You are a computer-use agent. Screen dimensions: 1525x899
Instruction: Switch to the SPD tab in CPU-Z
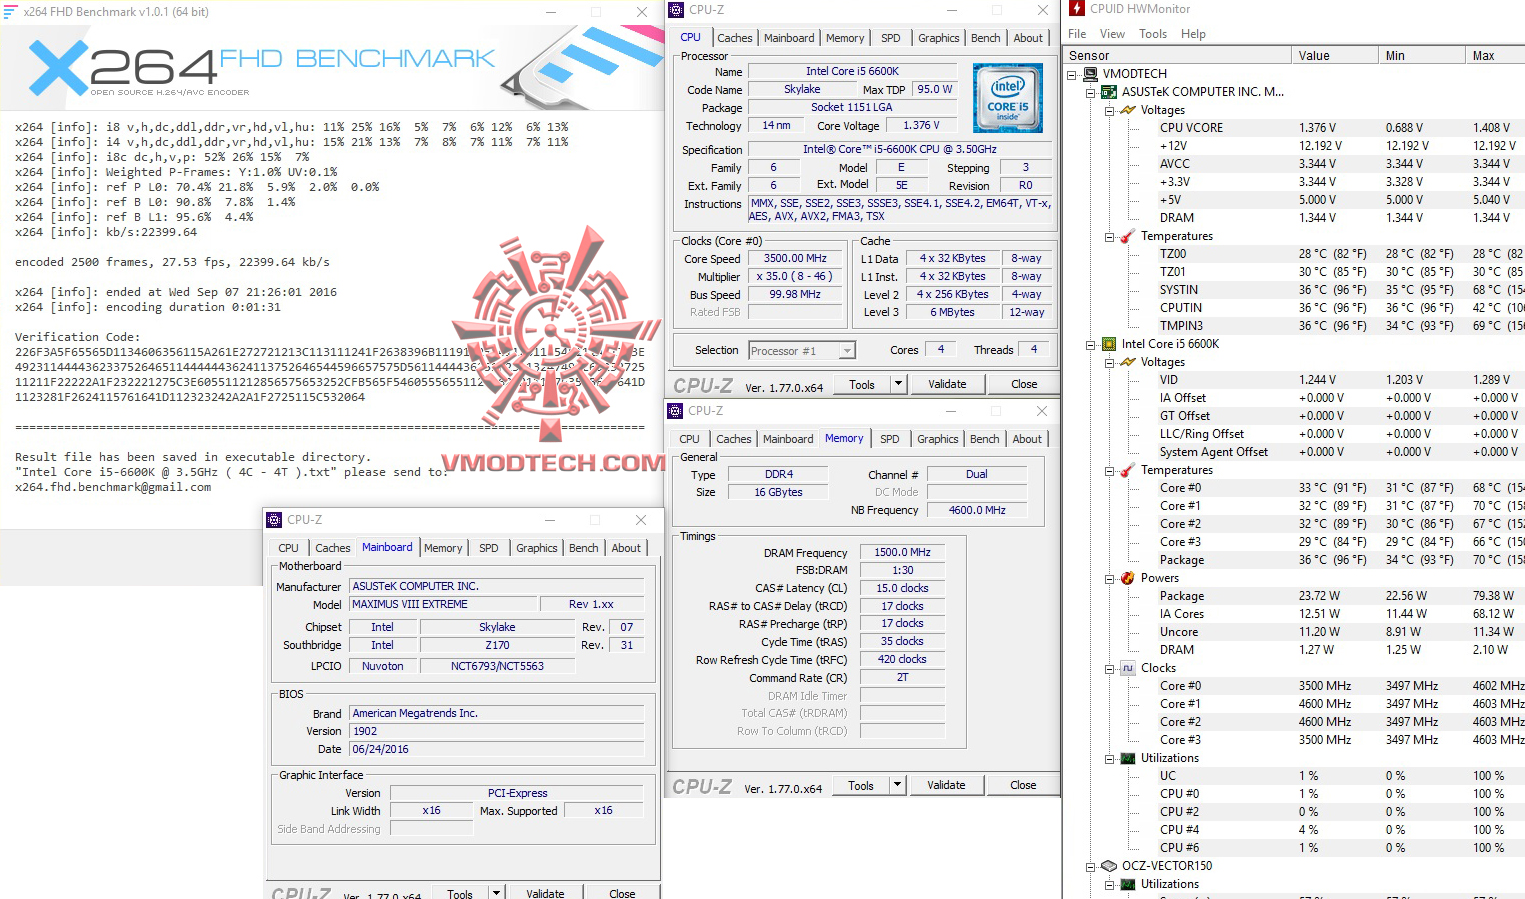(890, 37)
